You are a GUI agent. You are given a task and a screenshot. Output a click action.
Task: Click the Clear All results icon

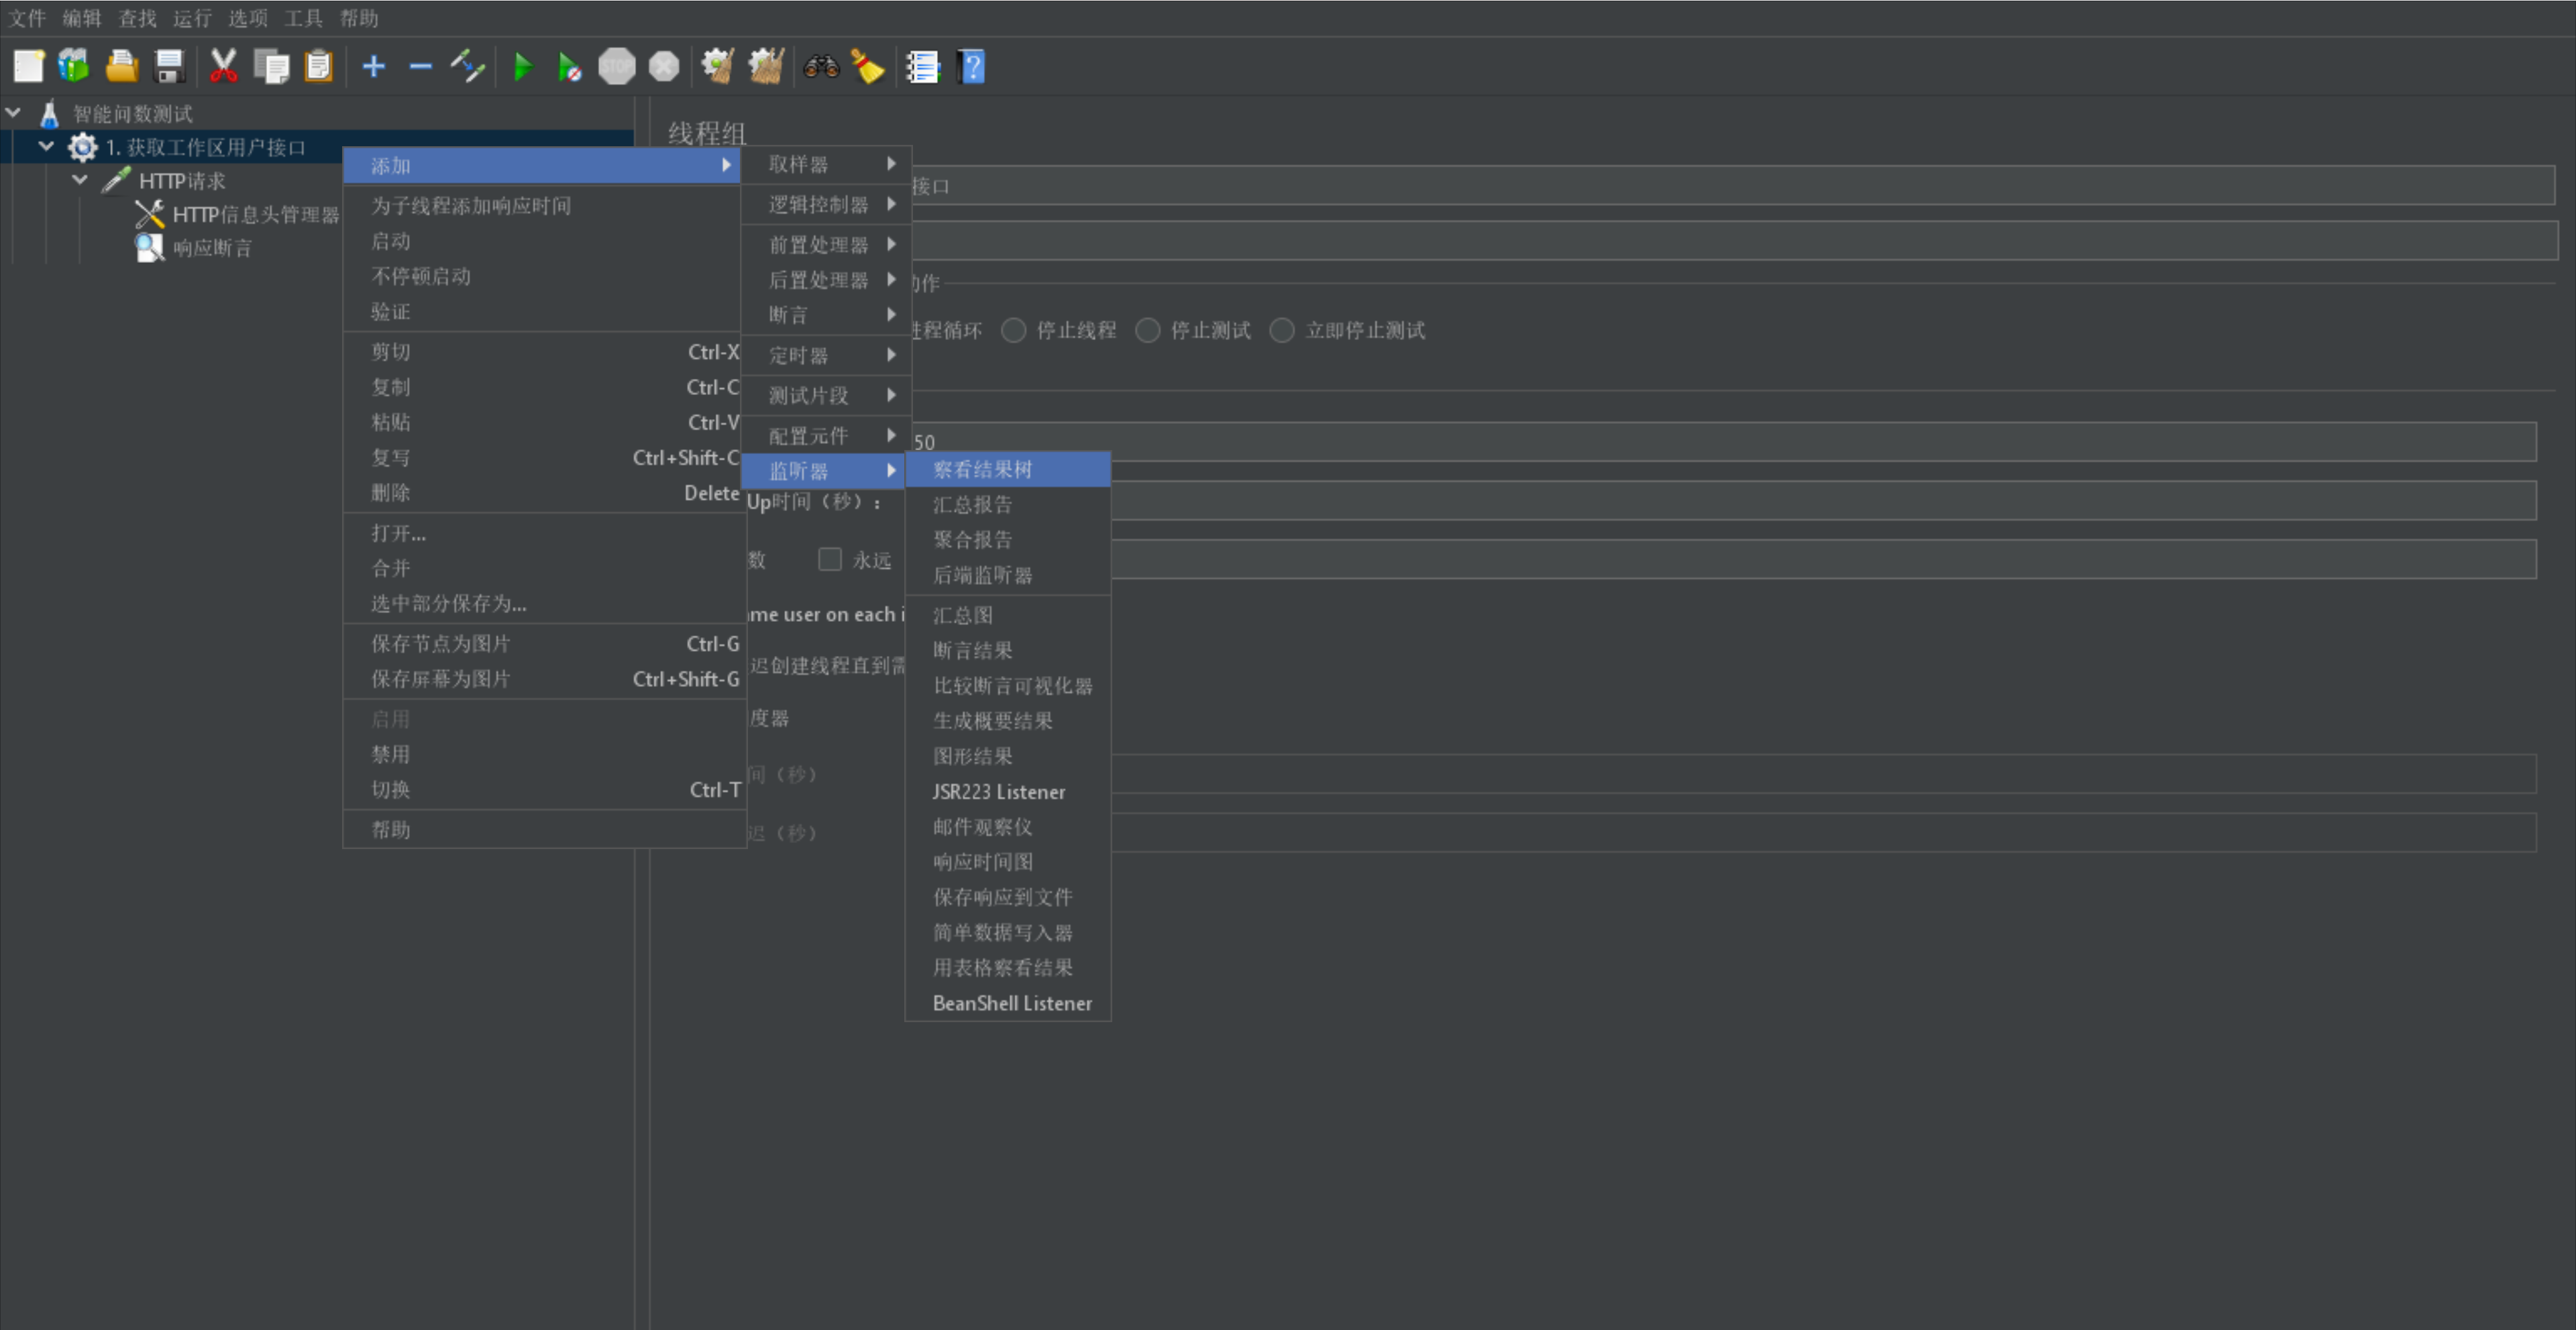point(766,66)
